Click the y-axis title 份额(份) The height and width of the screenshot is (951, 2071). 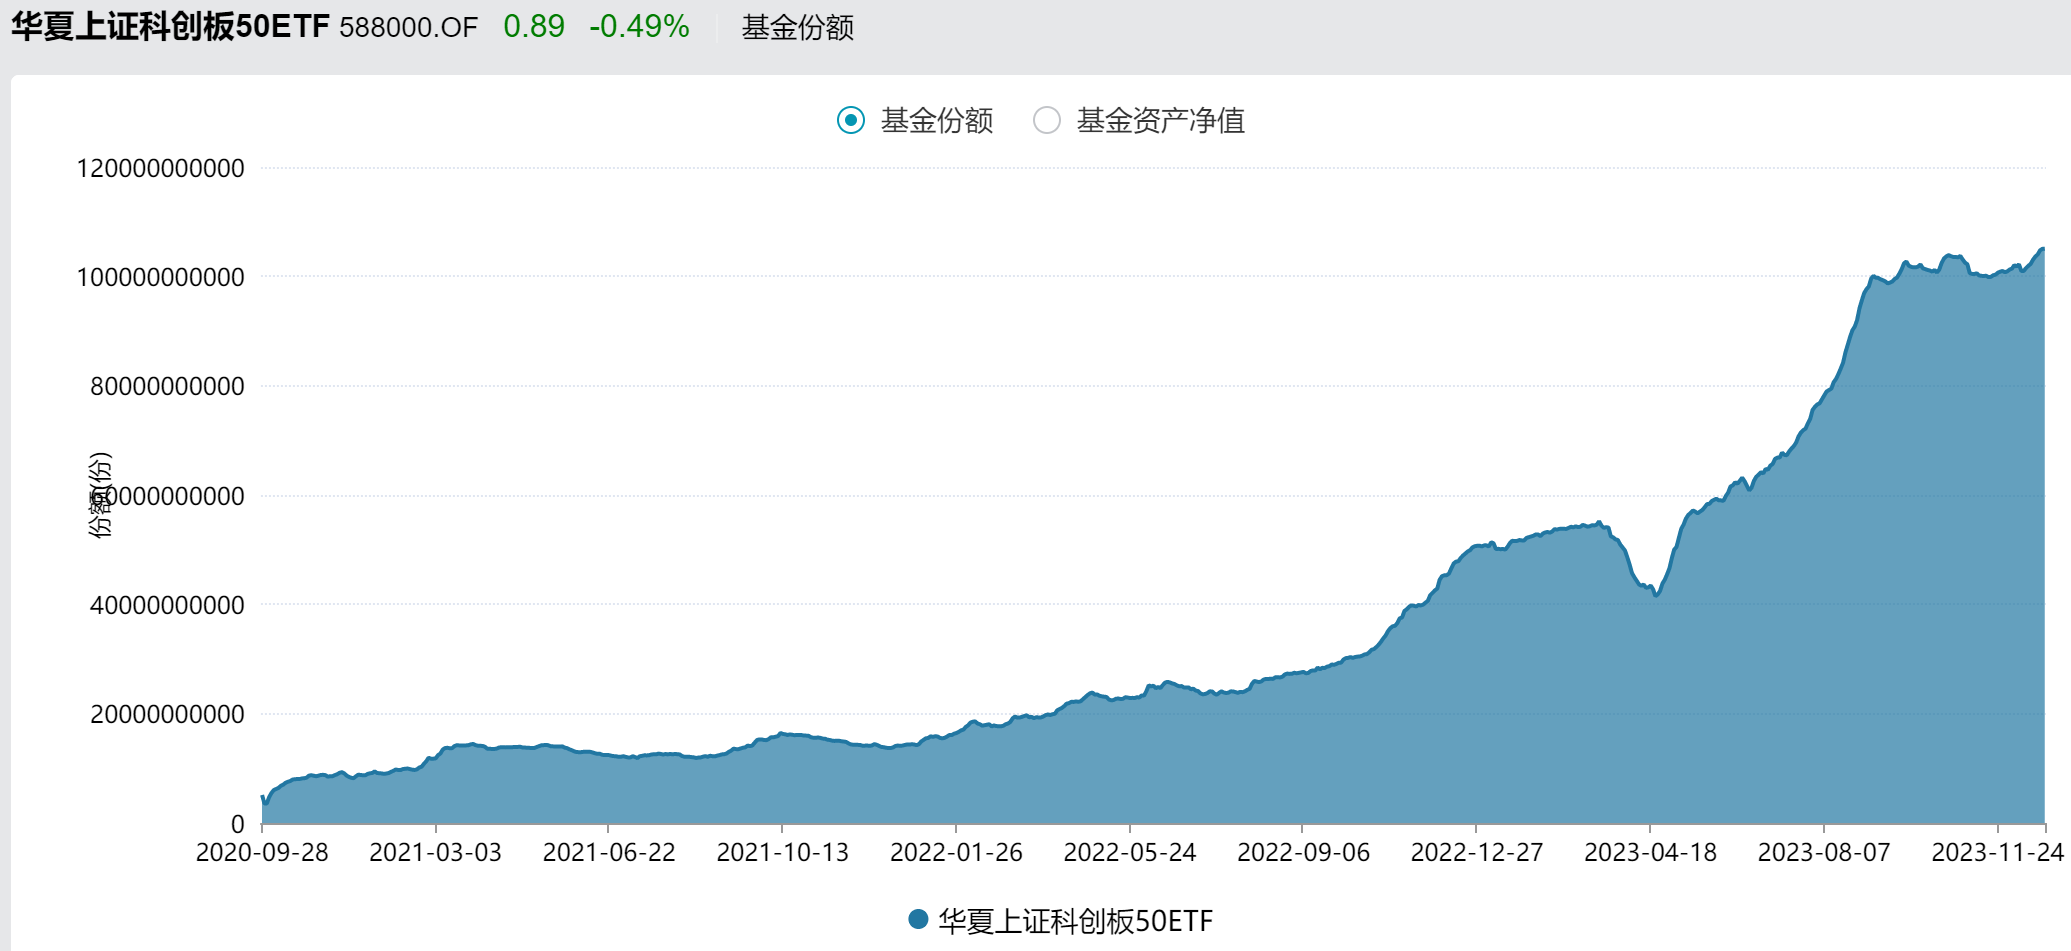point(100,495)
